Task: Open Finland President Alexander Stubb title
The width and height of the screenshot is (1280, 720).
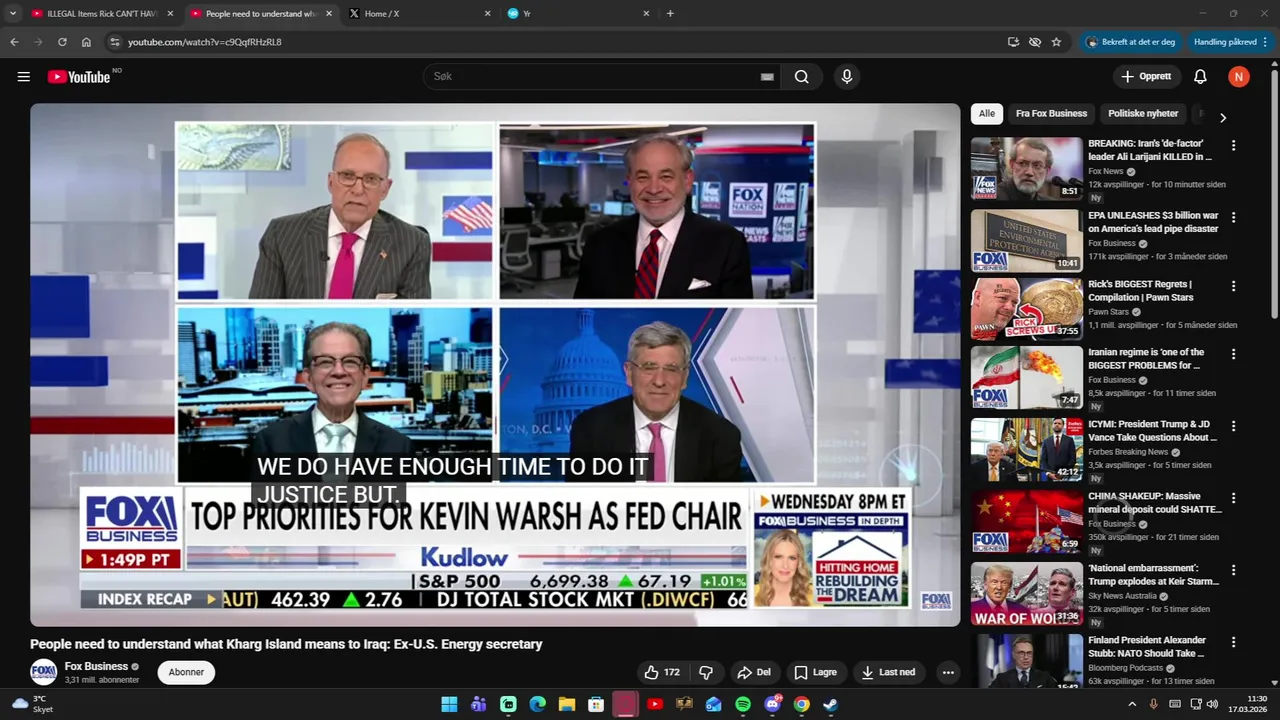Action: (x=1147, y=647)
